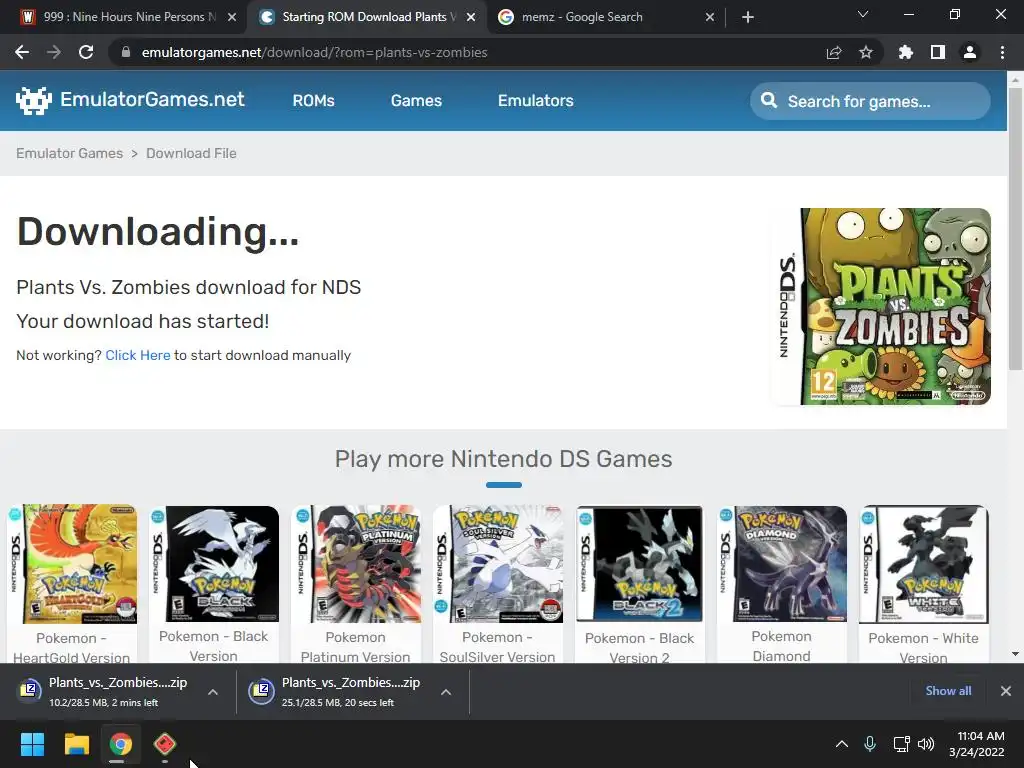1024x768 pixels.
Task: Expand options for the 10.2 MB download
Action: point(213,692)
